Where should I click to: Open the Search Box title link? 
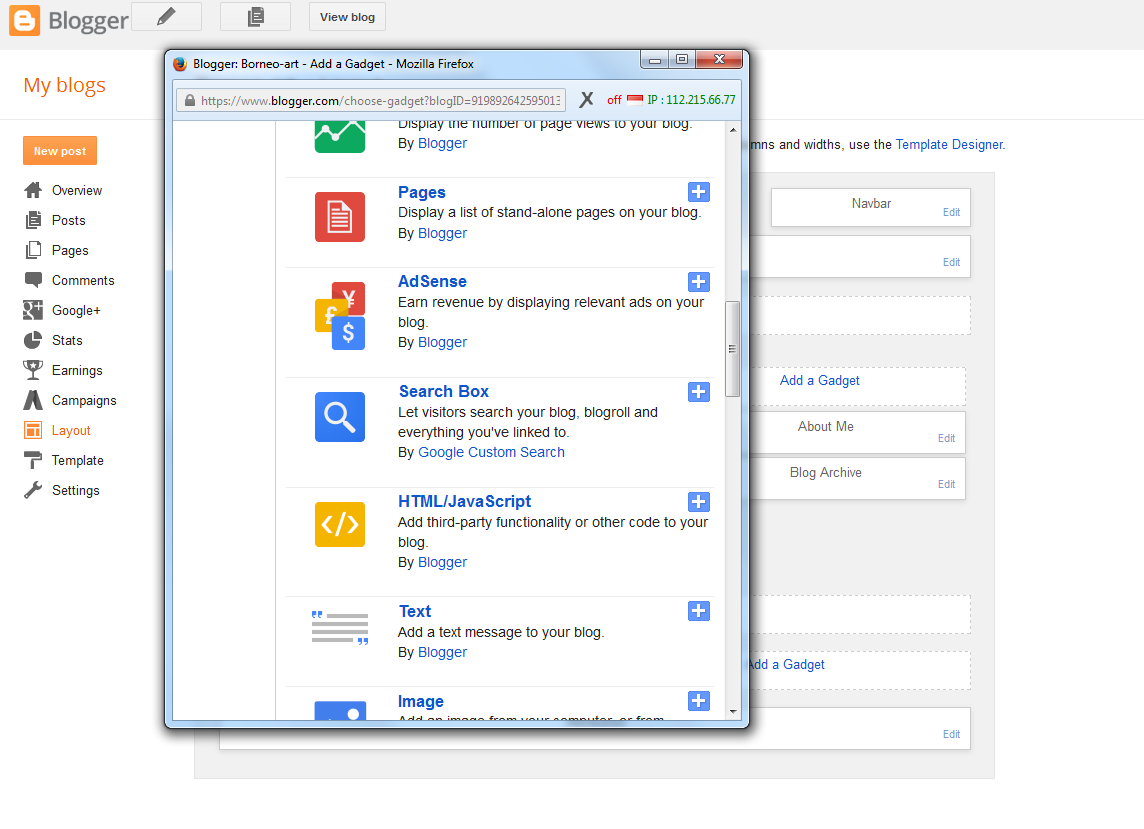[x=444, y=392]
